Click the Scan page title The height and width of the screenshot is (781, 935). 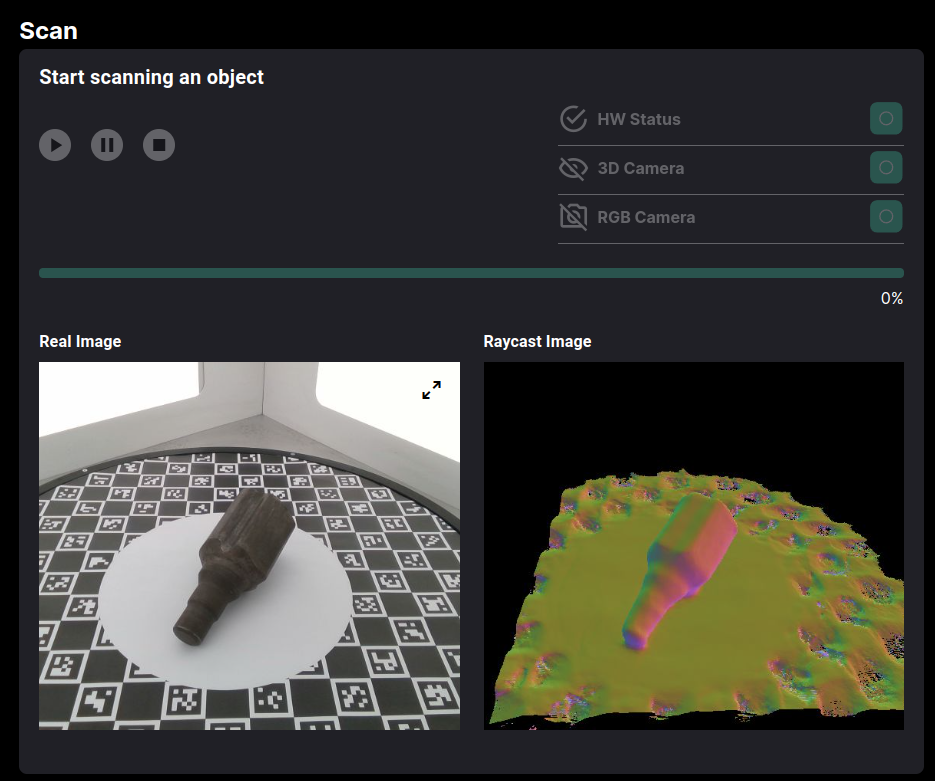click(48, 30)
